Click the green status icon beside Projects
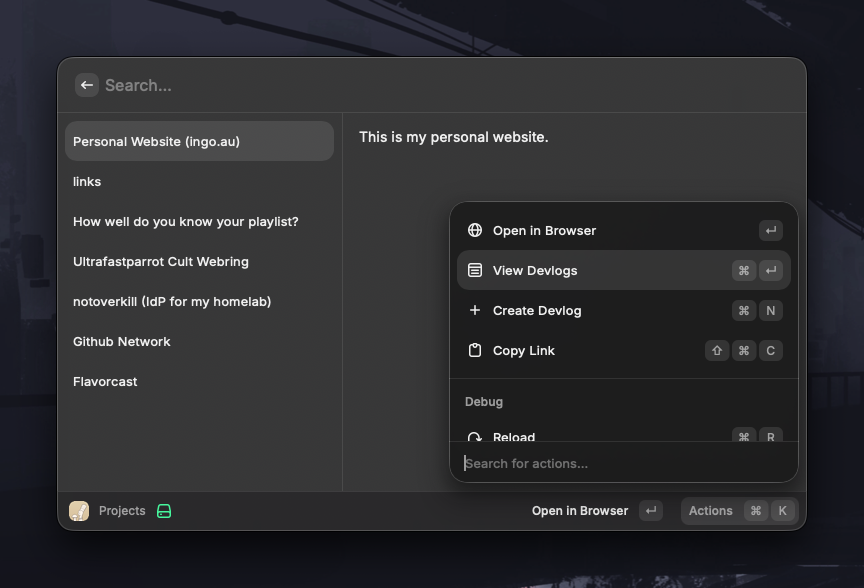Viewport: 864px width, 588px height. [x=164, y=511]
